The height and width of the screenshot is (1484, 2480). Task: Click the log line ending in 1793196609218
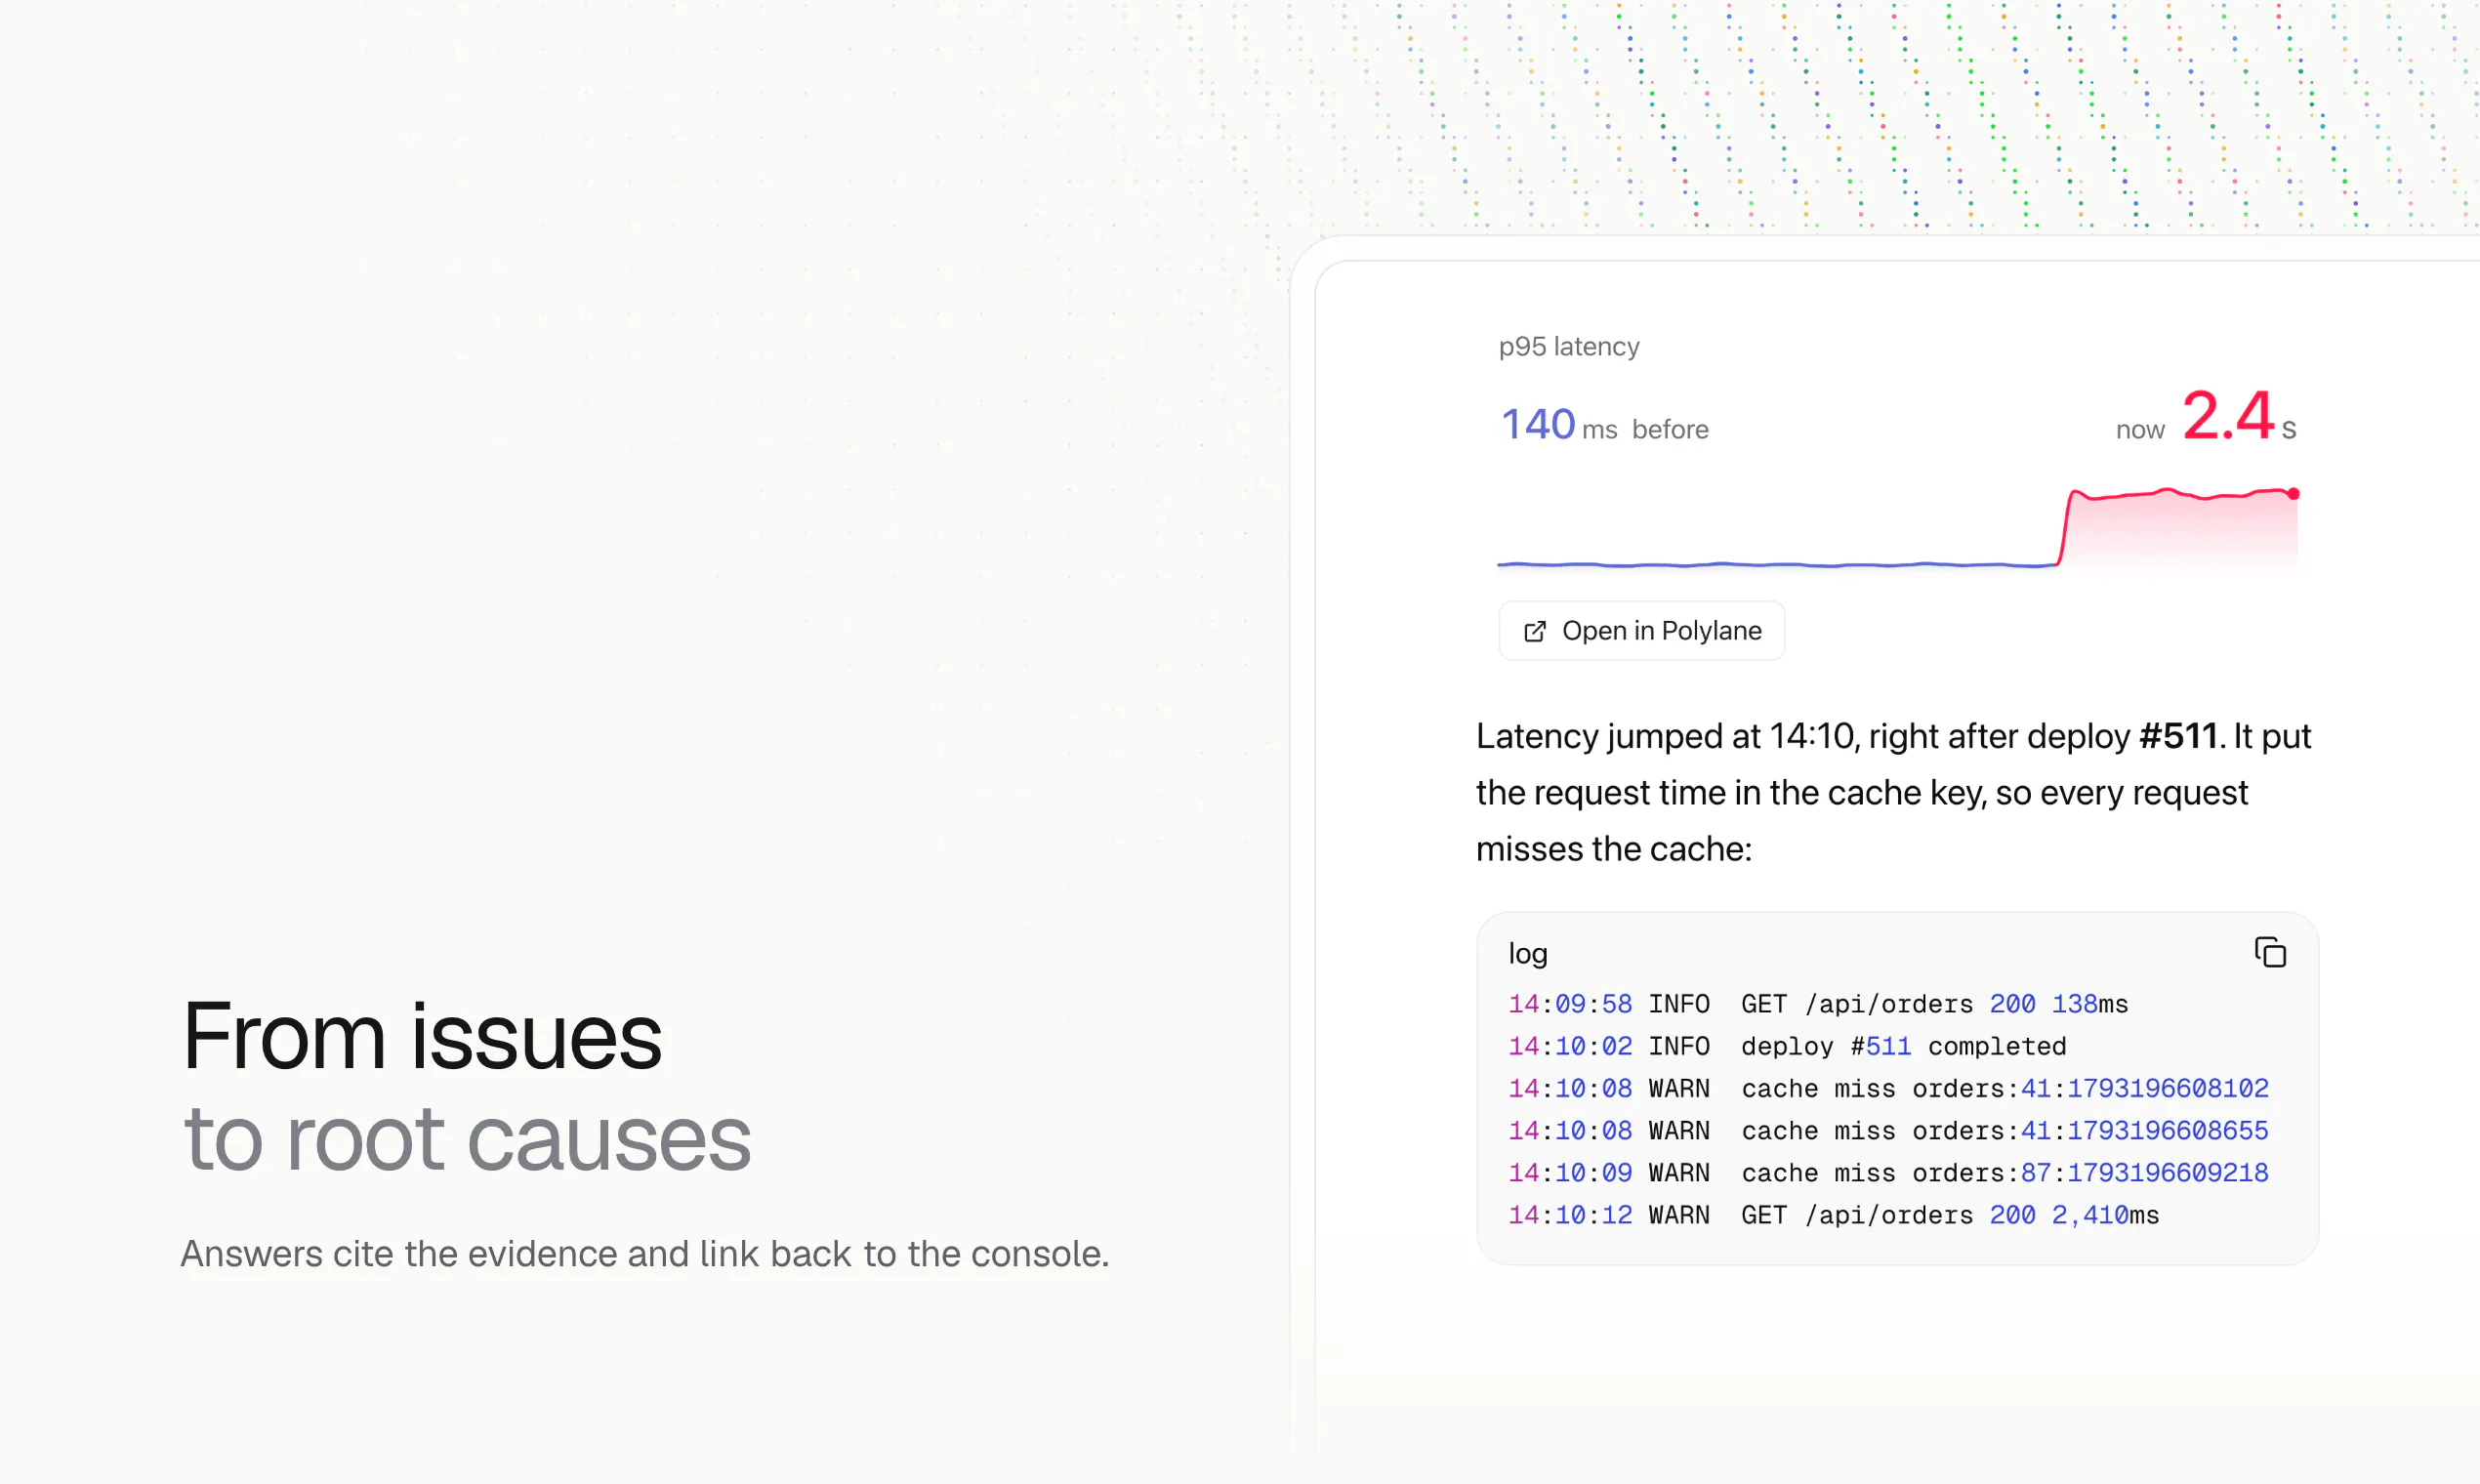(x=1888, y=1173)
